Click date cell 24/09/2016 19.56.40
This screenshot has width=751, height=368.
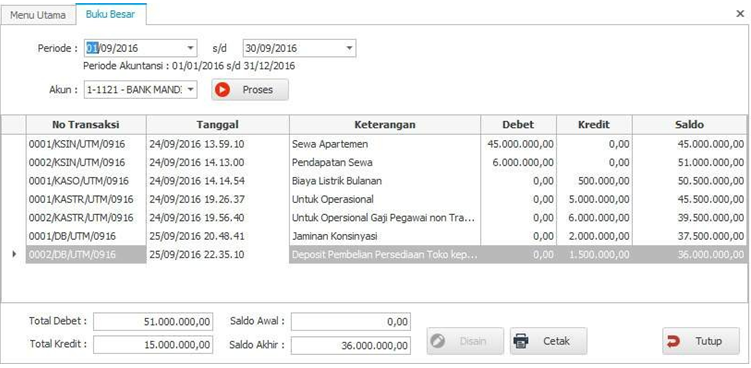pyautogui.click(x=217, y=218)
